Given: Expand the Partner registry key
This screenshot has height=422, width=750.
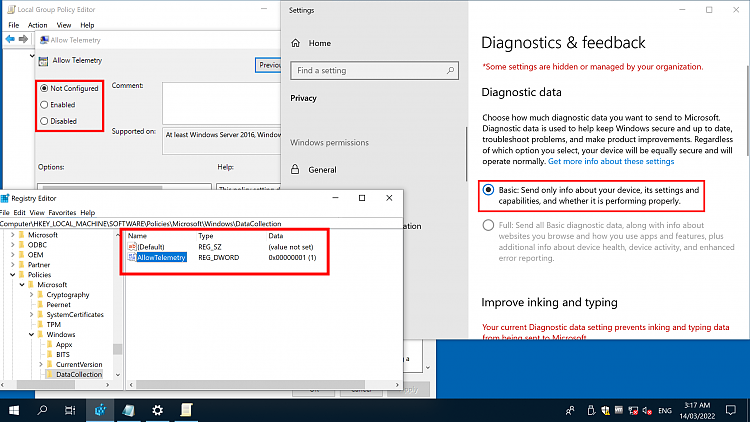Looking at the screenshot, I should pyautogui.click(x=12, y=265).
